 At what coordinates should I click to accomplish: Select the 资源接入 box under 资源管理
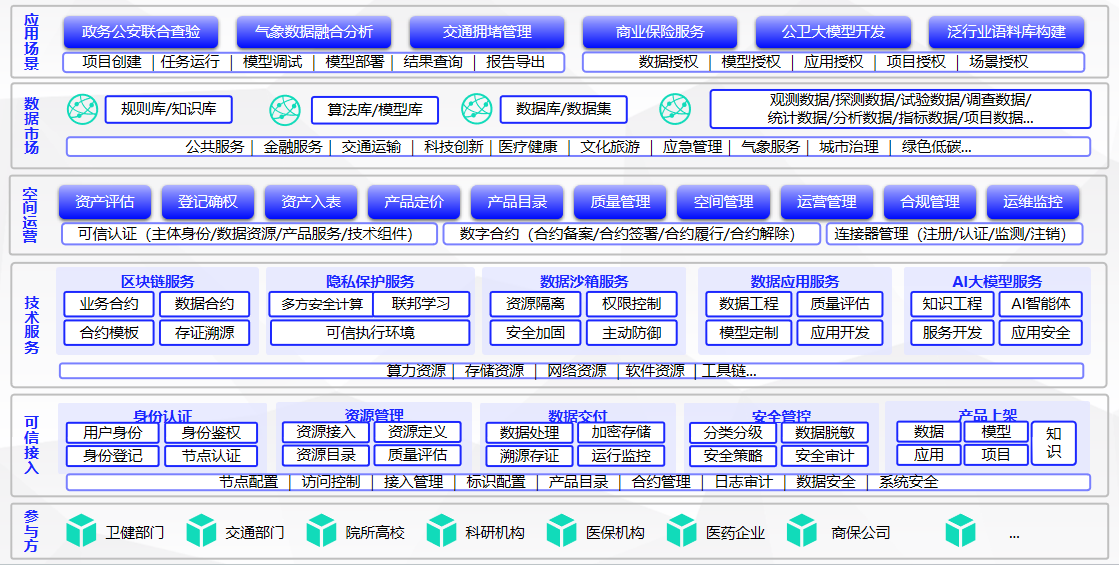coord(325,432)
